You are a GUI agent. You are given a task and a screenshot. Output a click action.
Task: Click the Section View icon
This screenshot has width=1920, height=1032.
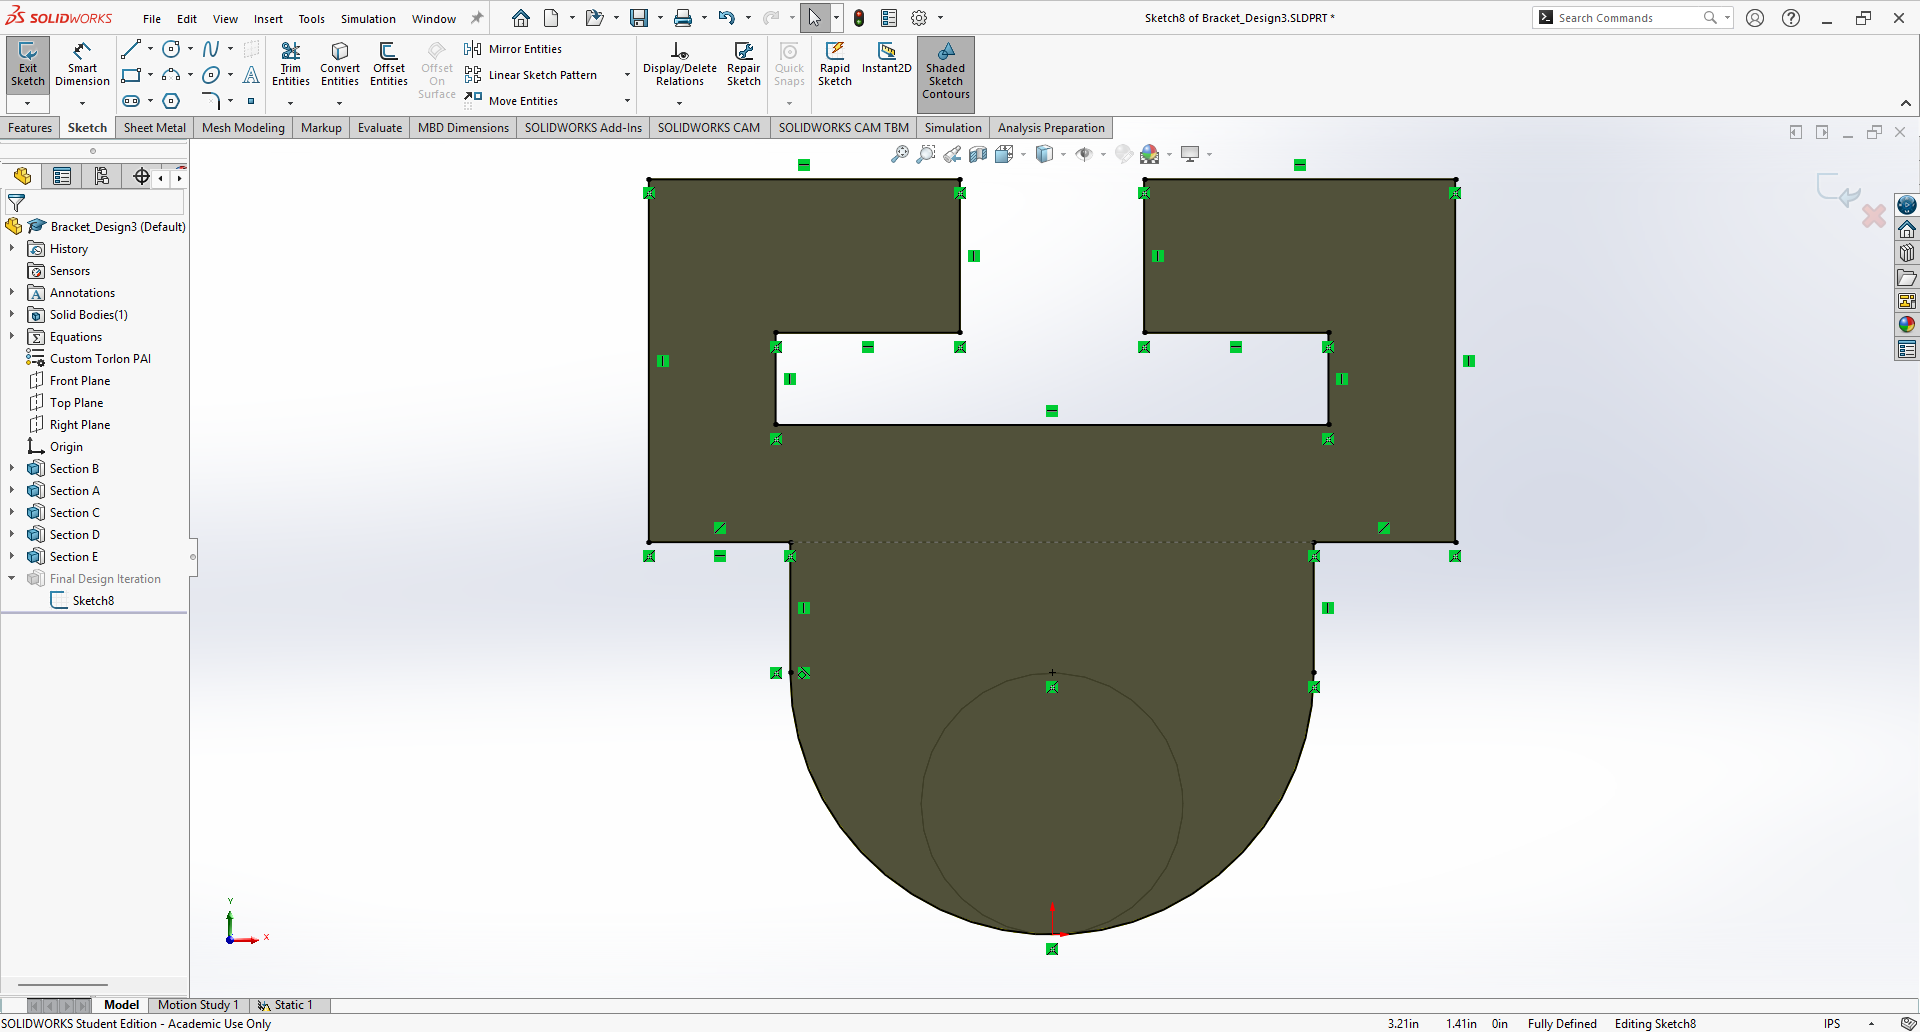[978, 154]
